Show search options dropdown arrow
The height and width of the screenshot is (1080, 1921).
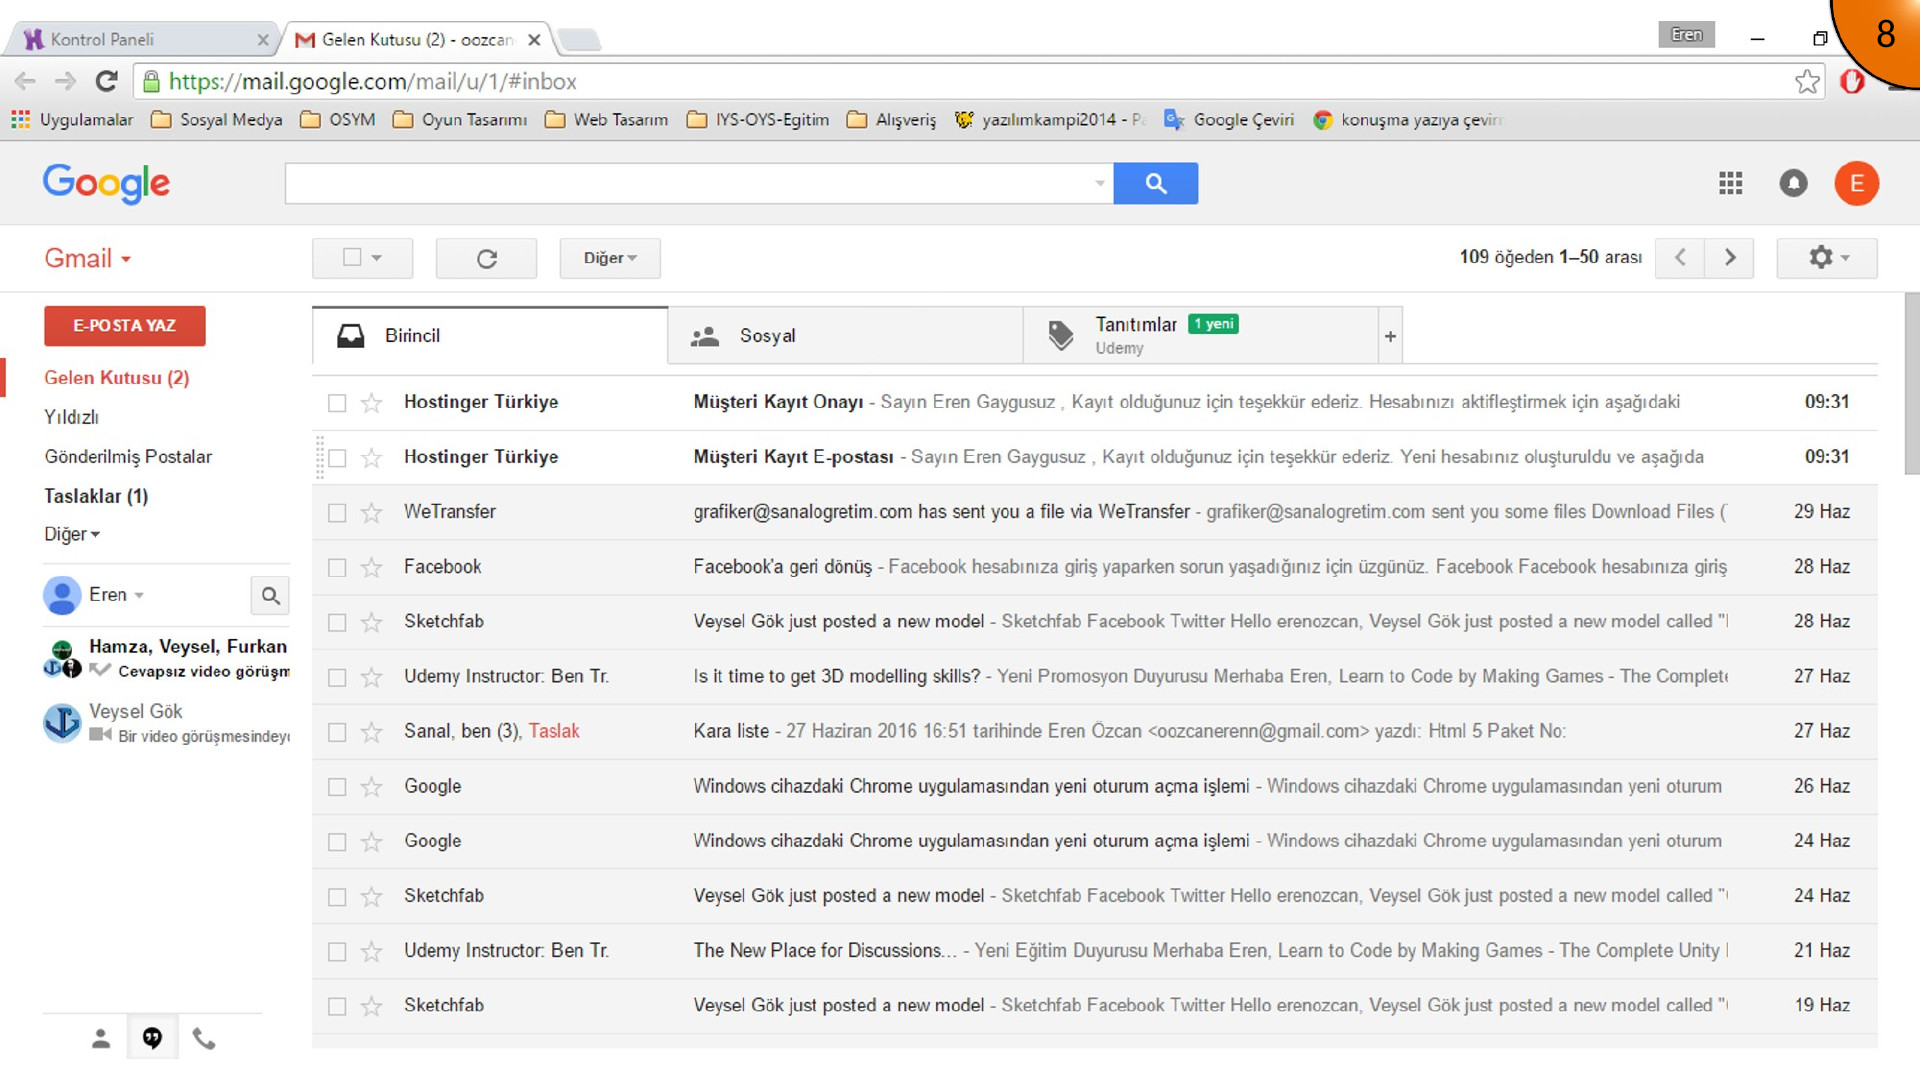1099,183
